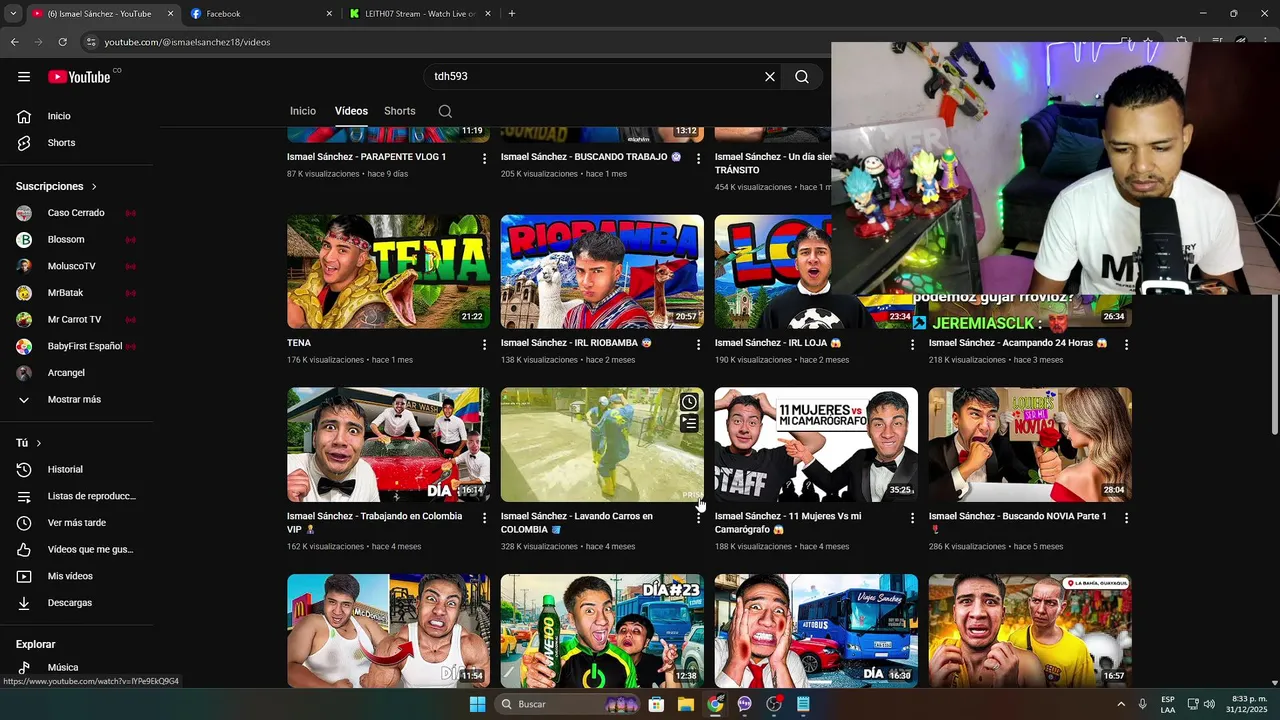Viewport: 1280px width, 720px height.
Task: Open the Buscando NOVIA thumbnail
Action: (1030, 445)
